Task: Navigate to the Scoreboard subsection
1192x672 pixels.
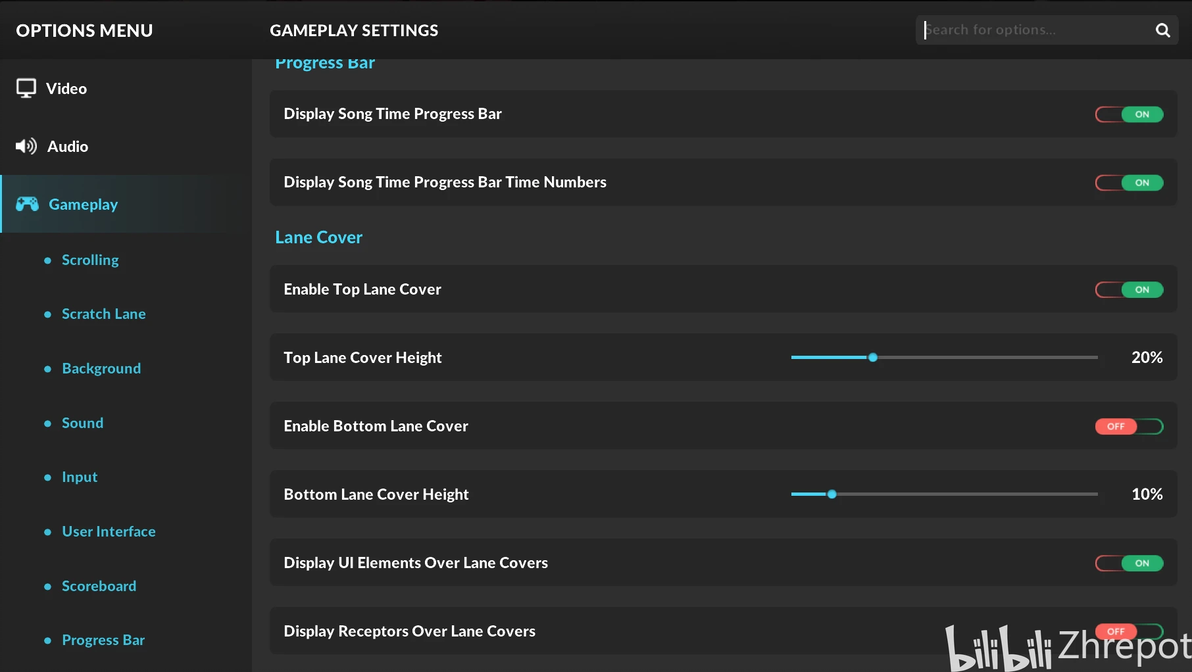Action: 99,586
